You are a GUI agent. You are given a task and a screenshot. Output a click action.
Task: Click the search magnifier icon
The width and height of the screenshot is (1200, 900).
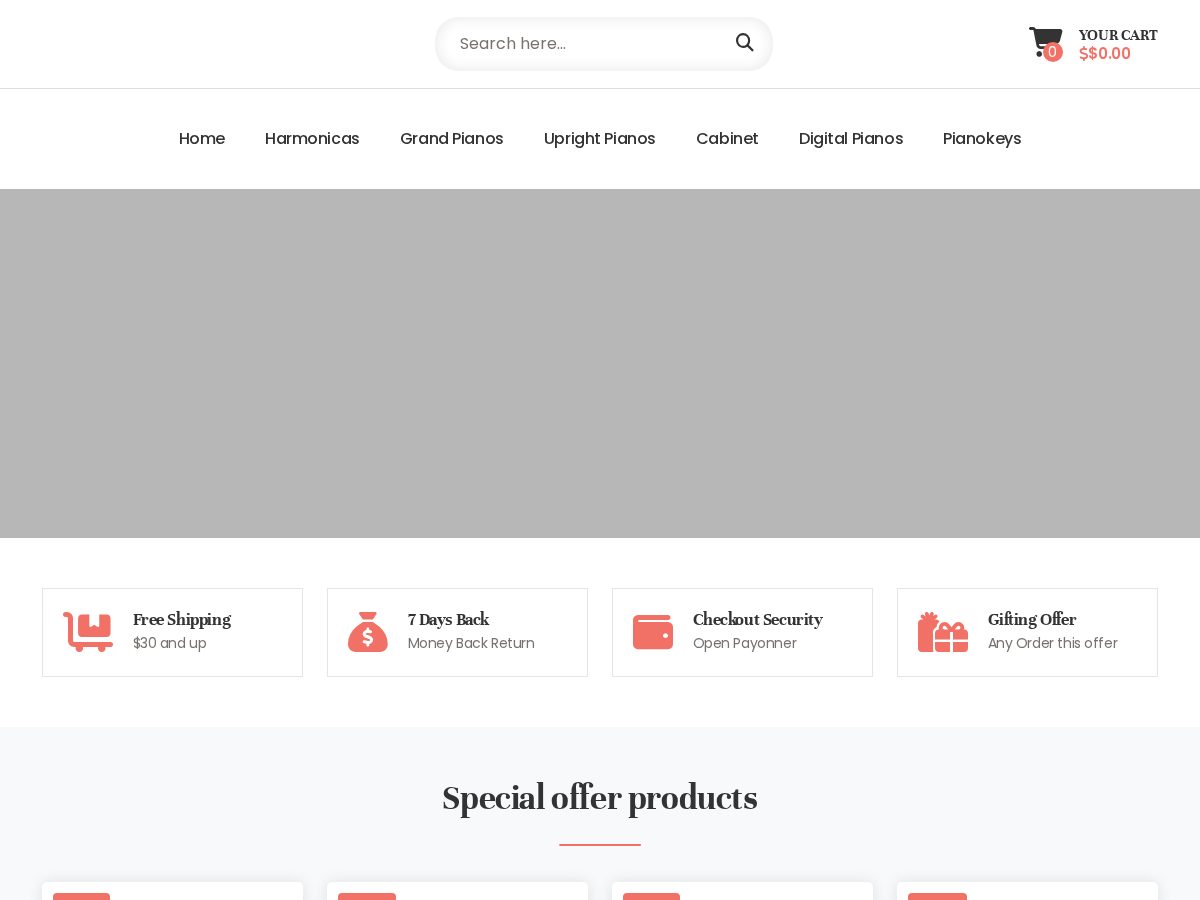pyautogui.click(x=745, y=42)
